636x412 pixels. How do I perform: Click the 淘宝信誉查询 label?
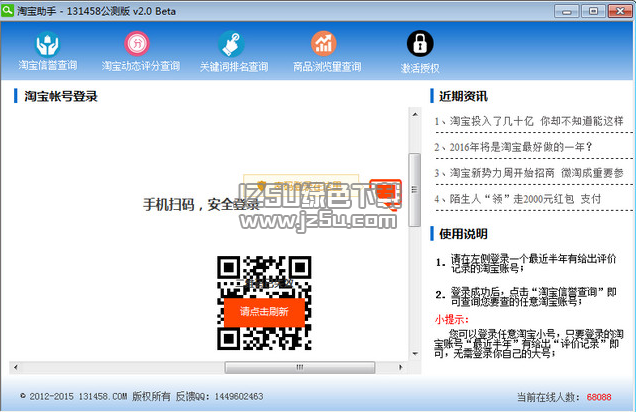pos(48,65)
